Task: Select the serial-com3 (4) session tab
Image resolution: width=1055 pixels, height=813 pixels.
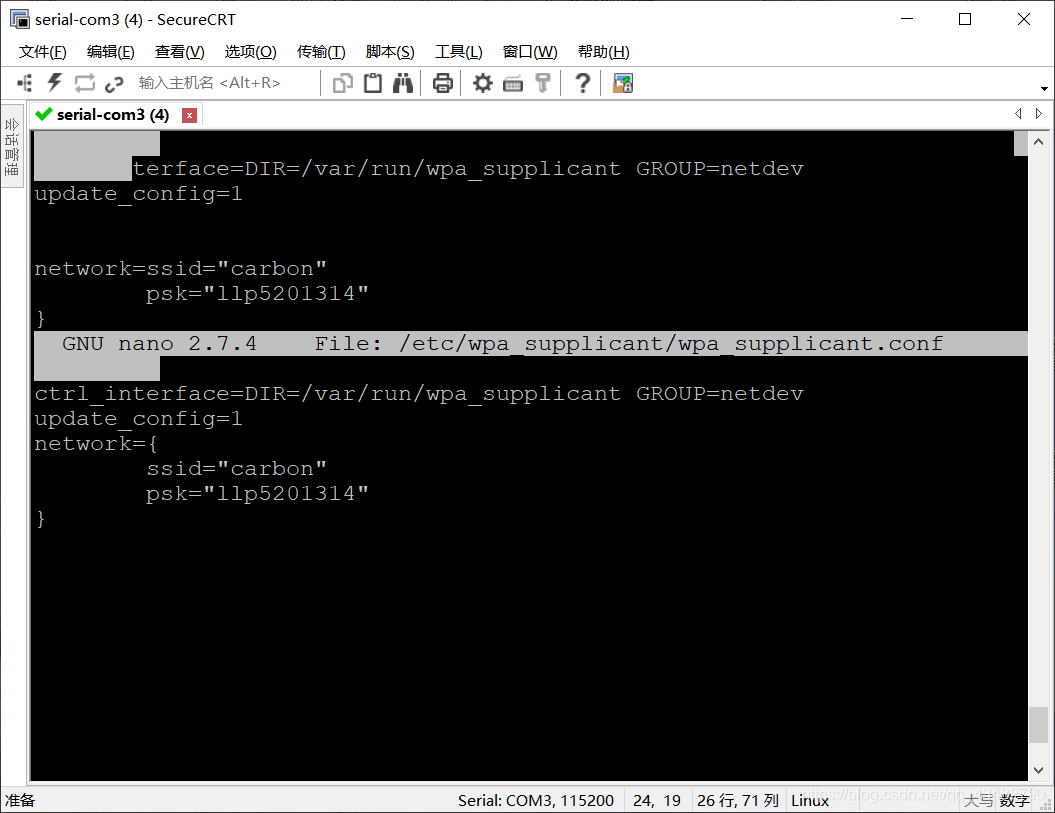Action: pos(114,115)
